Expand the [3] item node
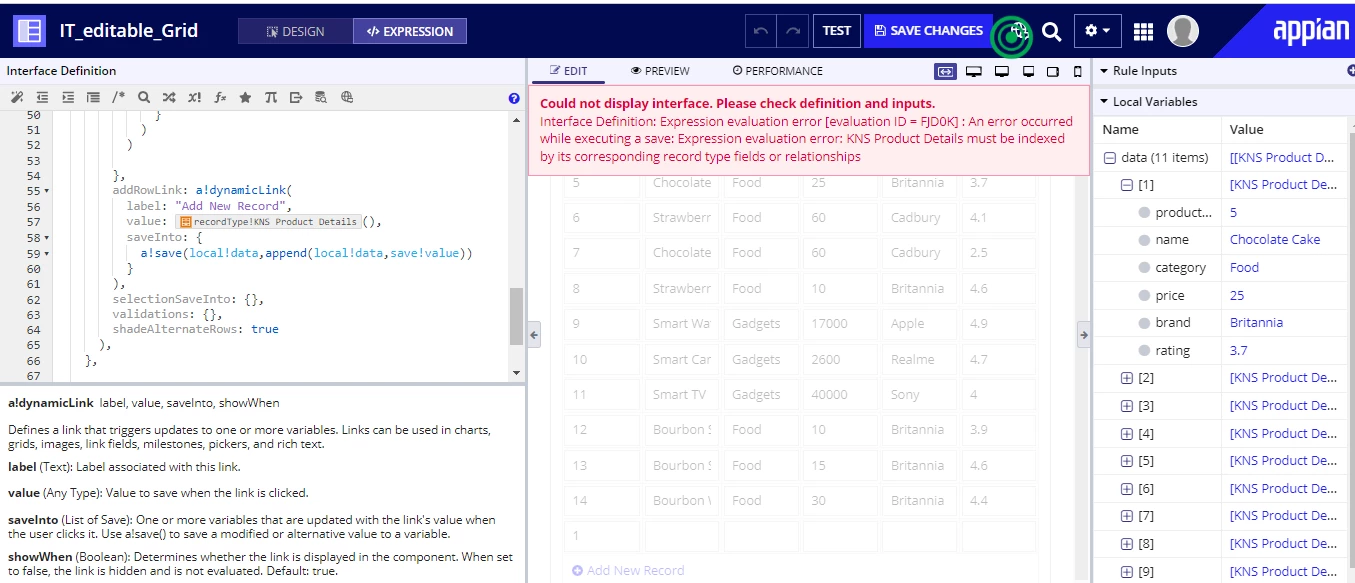Screen dimensions: 1355x583 click(x=1127, y=406)
